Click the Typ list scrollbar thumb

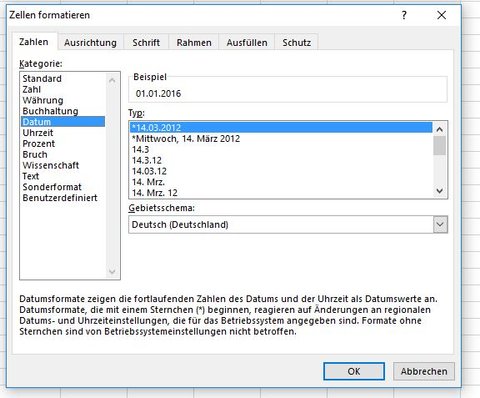pyautogui.click(x=440, y=146)
